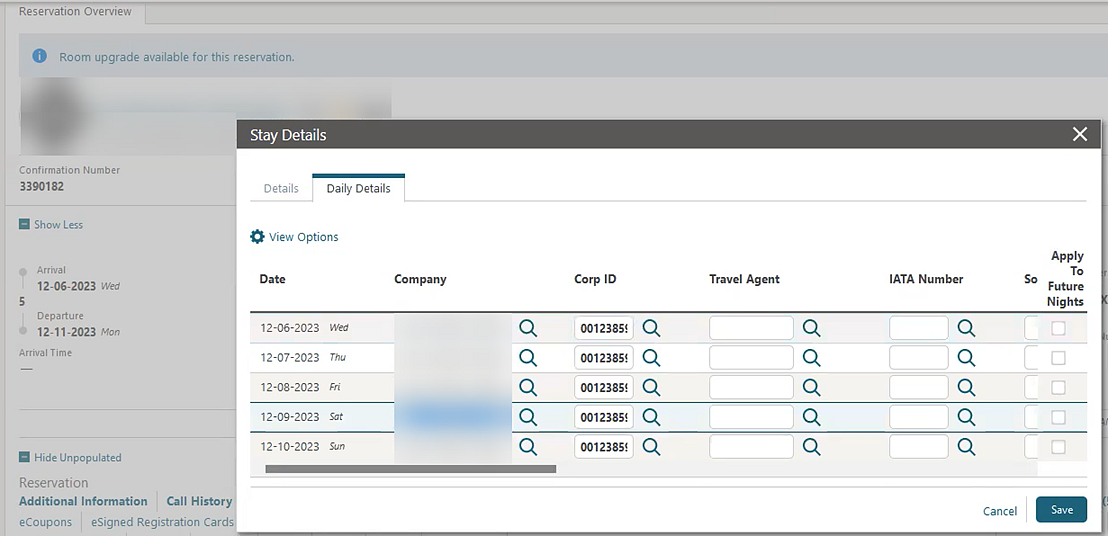Search IATA Number for 12-10-2023 row

tap(966, 446)
